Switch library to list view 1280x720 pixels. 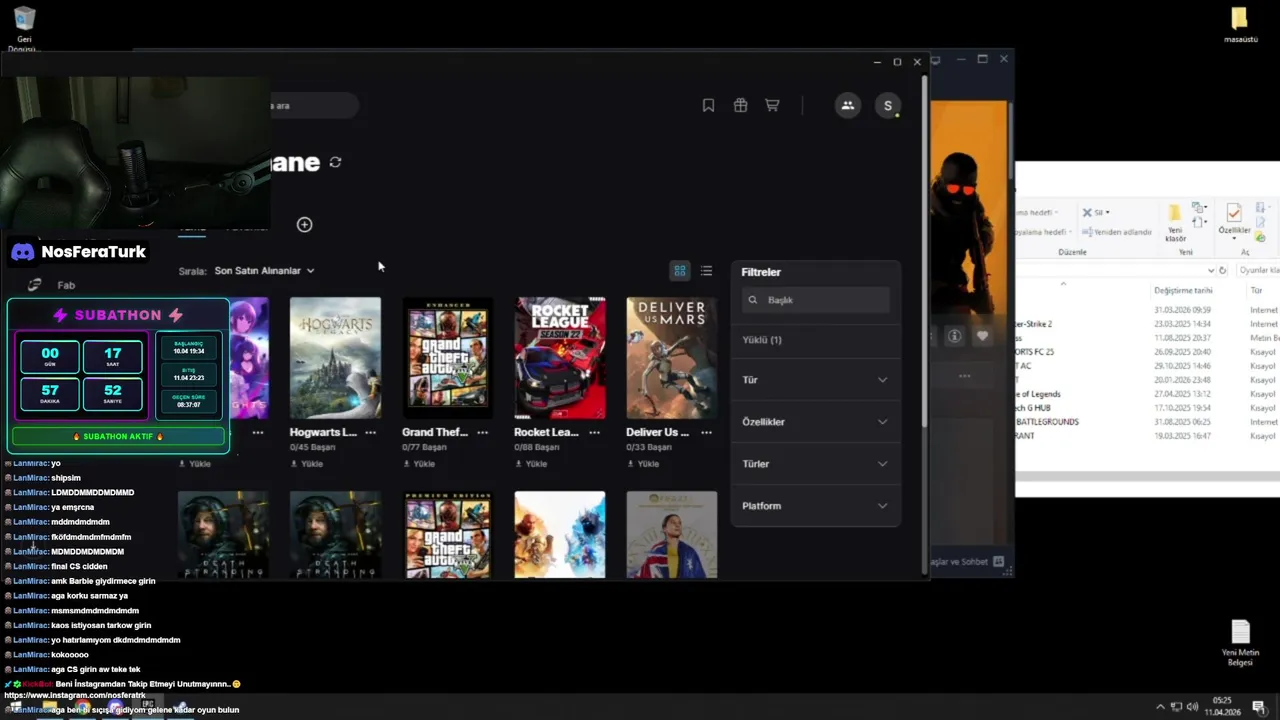pyautogui.click(x=706, y=271)
